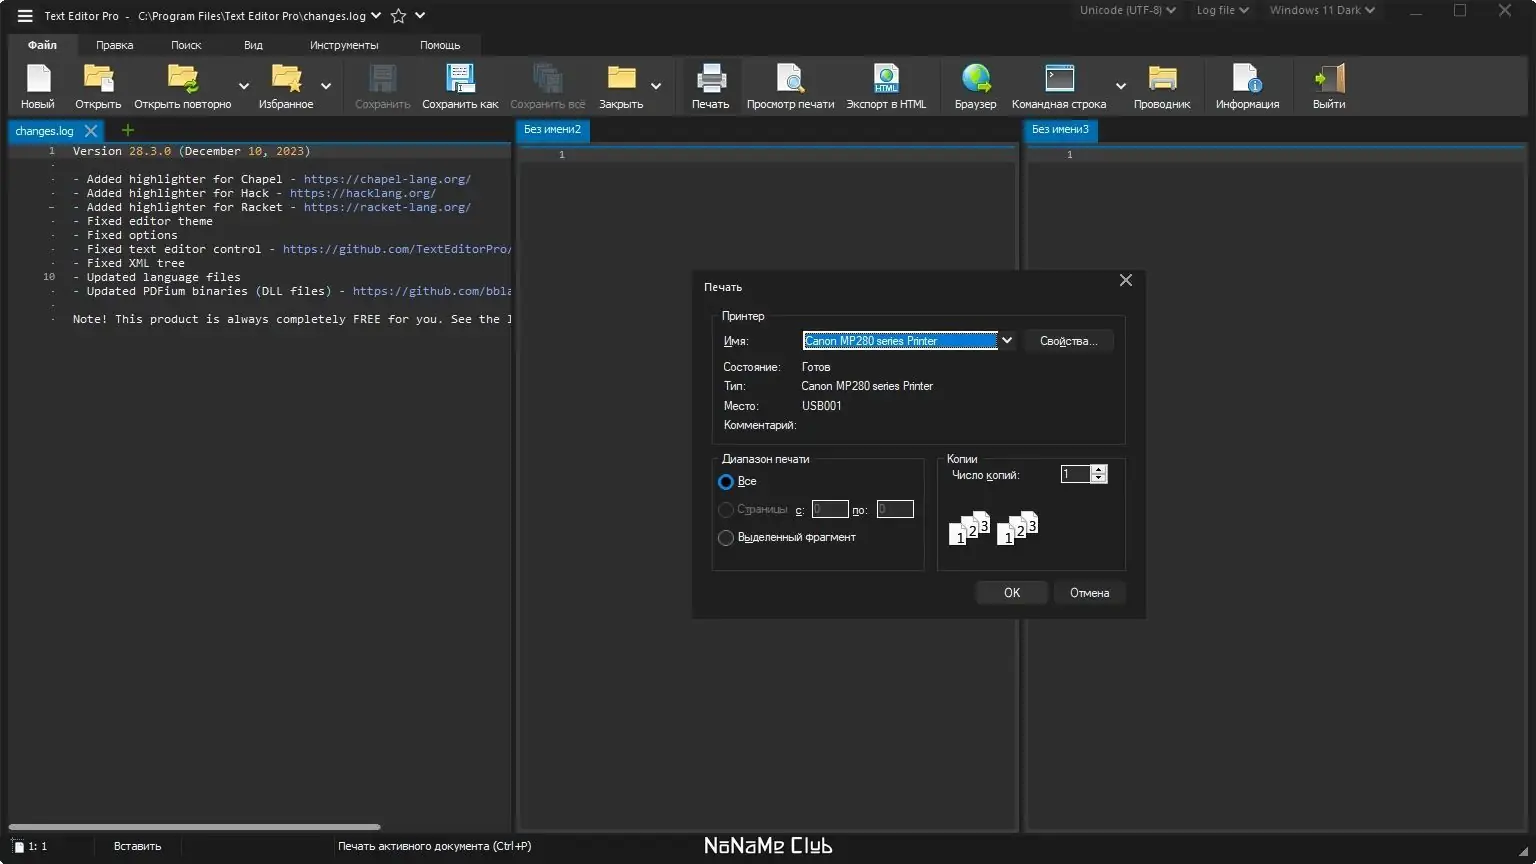1536x864 pixels.
Task: Open the Windows 11 Dark theme dropdown
Action: click(x=1322, y=11)
